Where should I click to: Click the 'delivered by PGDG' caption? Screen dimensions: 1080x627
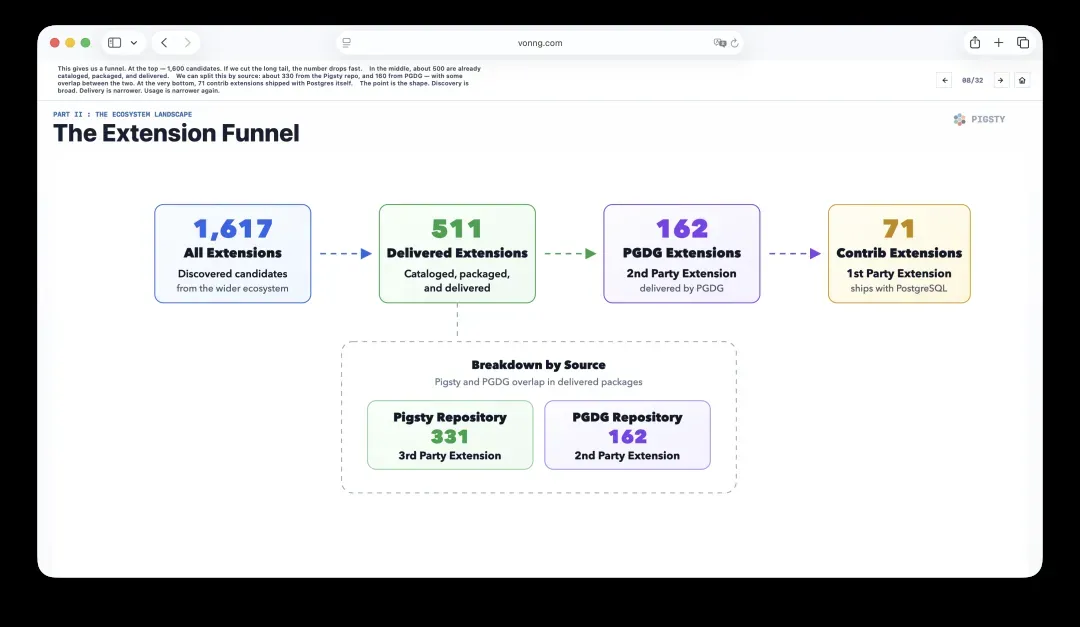point(681,289)
